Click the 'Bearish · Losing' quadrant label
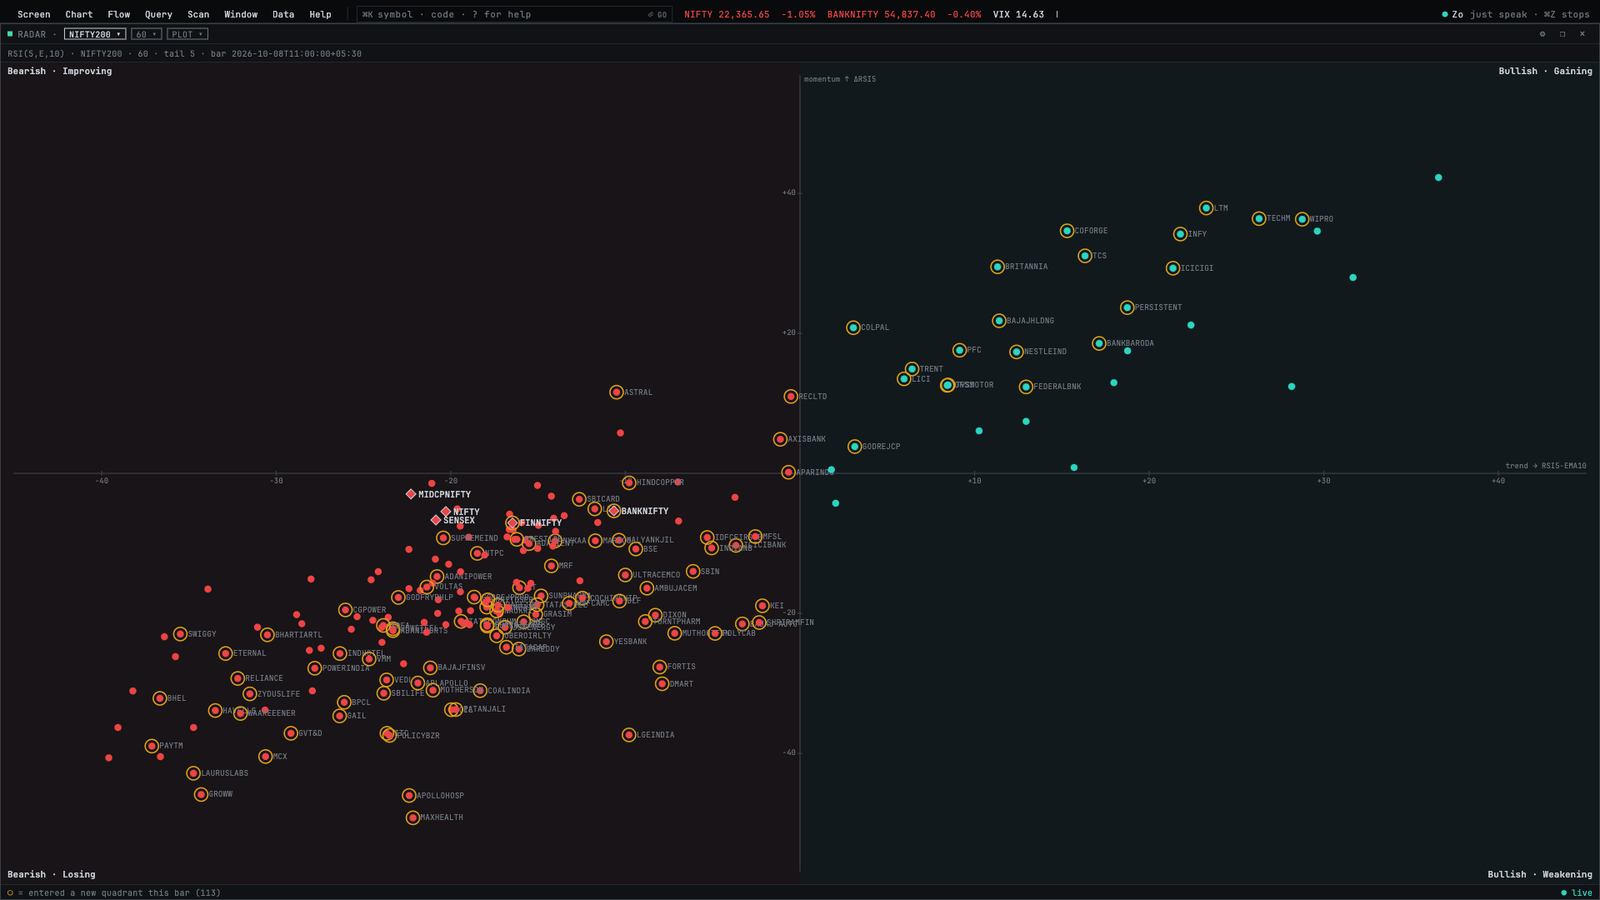This screenshot has height=900, width=1600. [51, 874]
